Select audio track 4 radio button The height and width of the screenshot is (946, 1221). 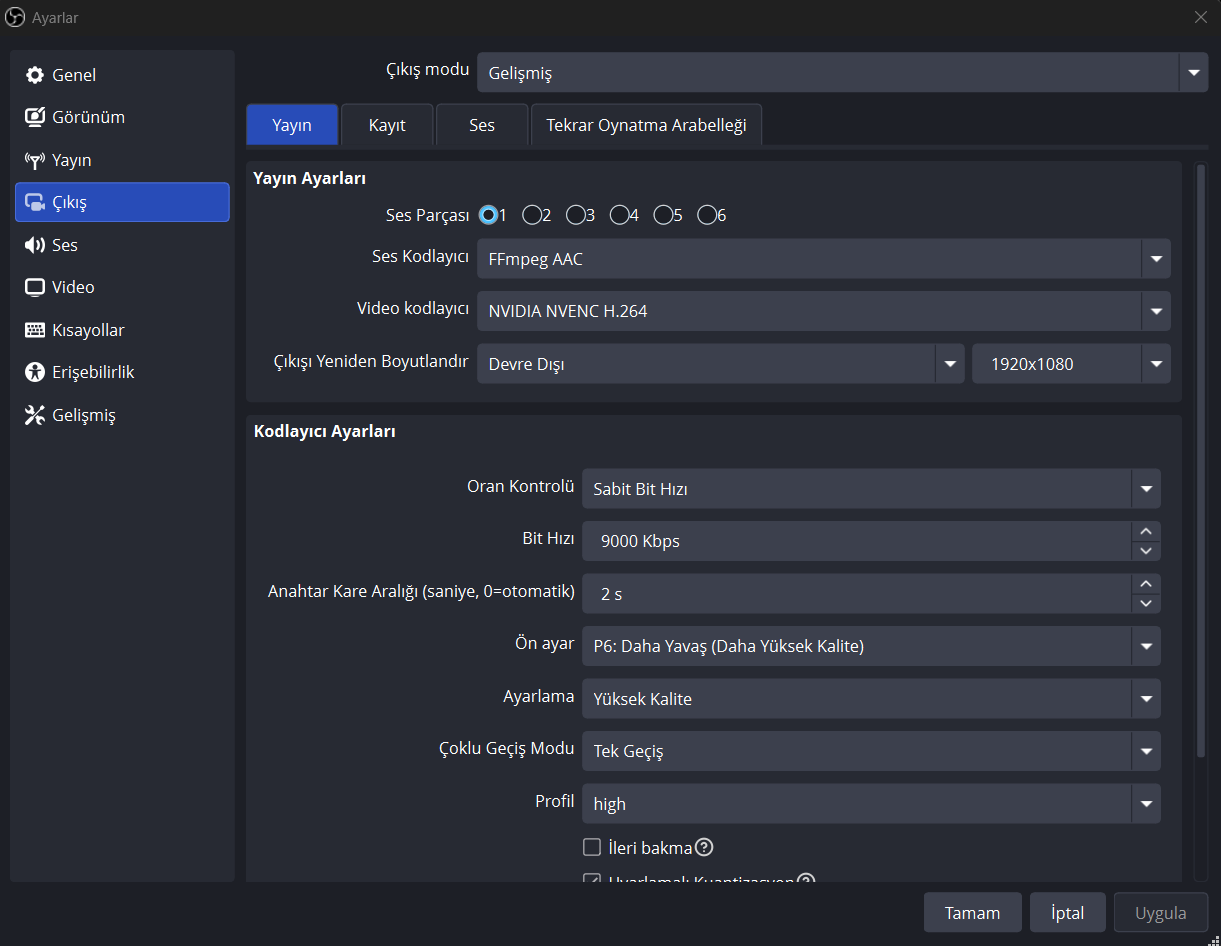coord(619,215)
